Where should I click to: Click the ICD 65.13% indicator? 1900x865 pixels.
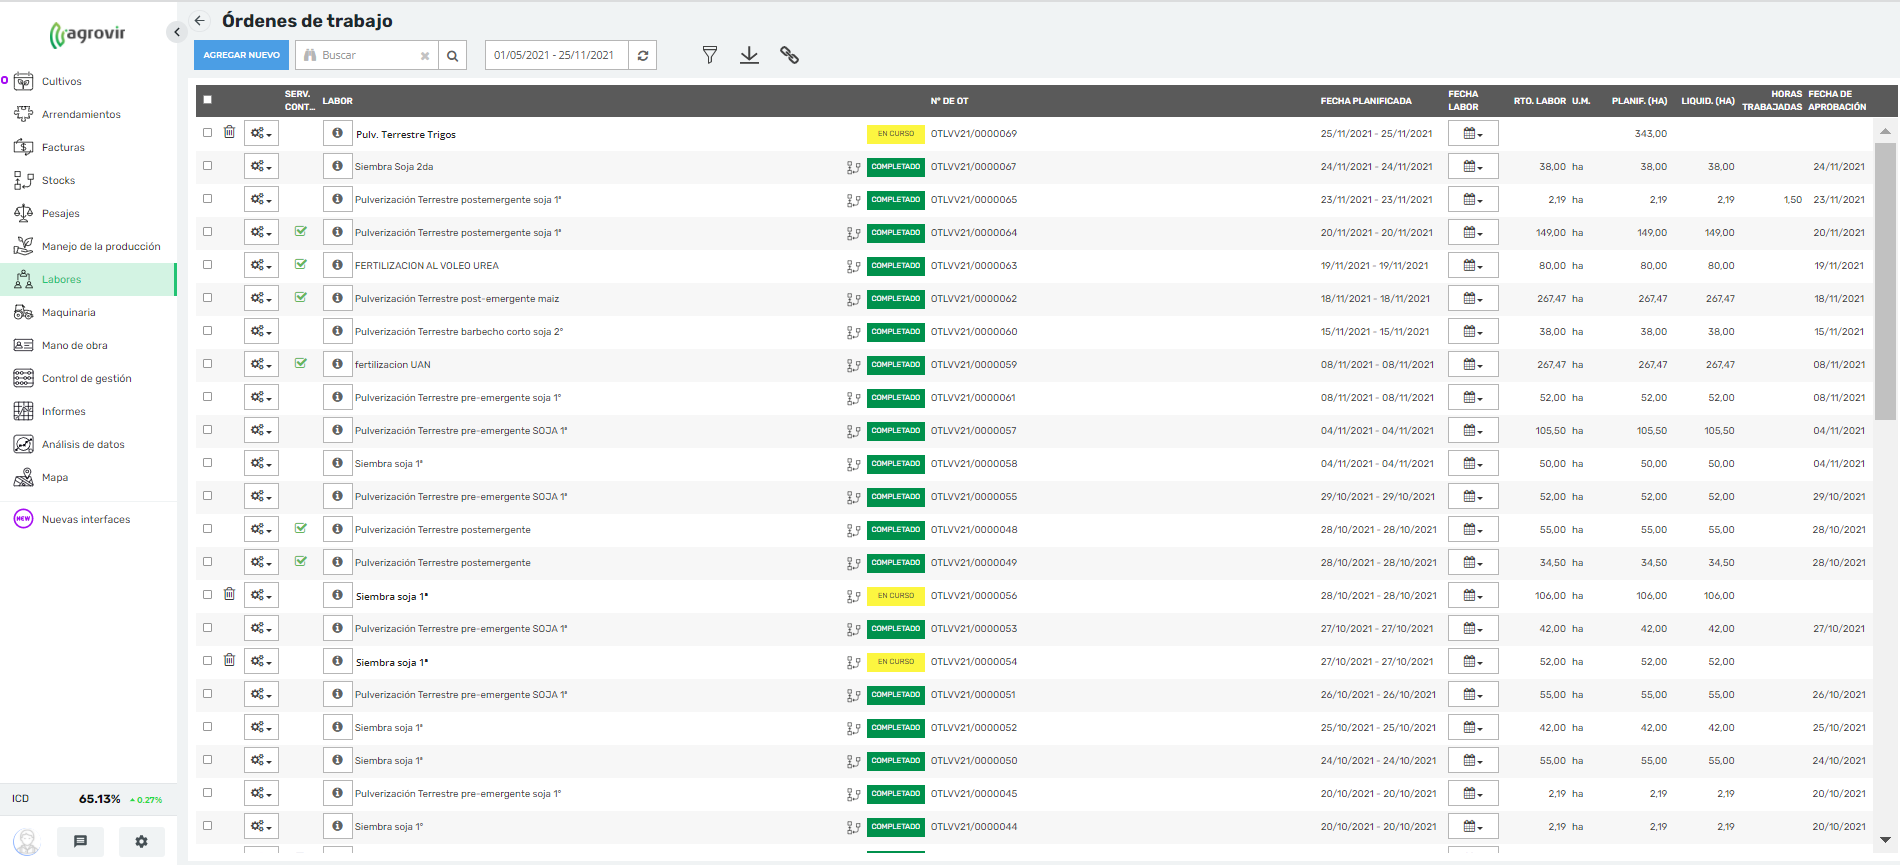point(88,799)
